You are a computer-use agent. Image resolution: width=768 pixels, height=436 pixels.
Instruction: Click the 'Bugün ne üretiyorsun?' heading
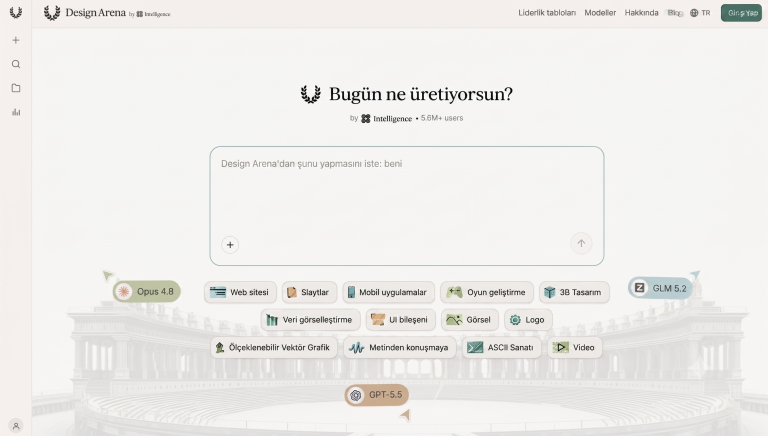421,94
